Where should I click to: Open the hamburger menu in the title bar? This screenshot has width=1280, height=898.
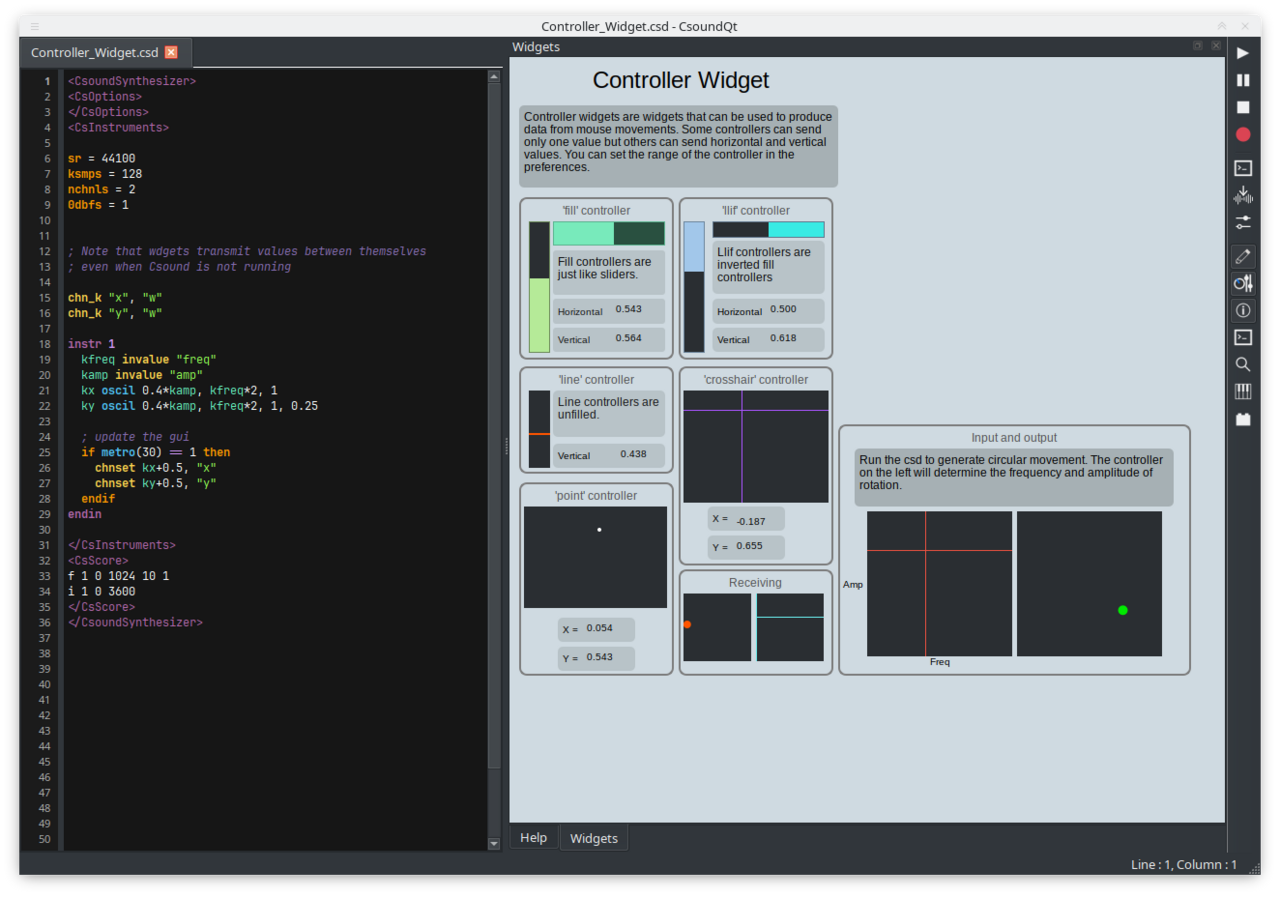coord(35,26)
